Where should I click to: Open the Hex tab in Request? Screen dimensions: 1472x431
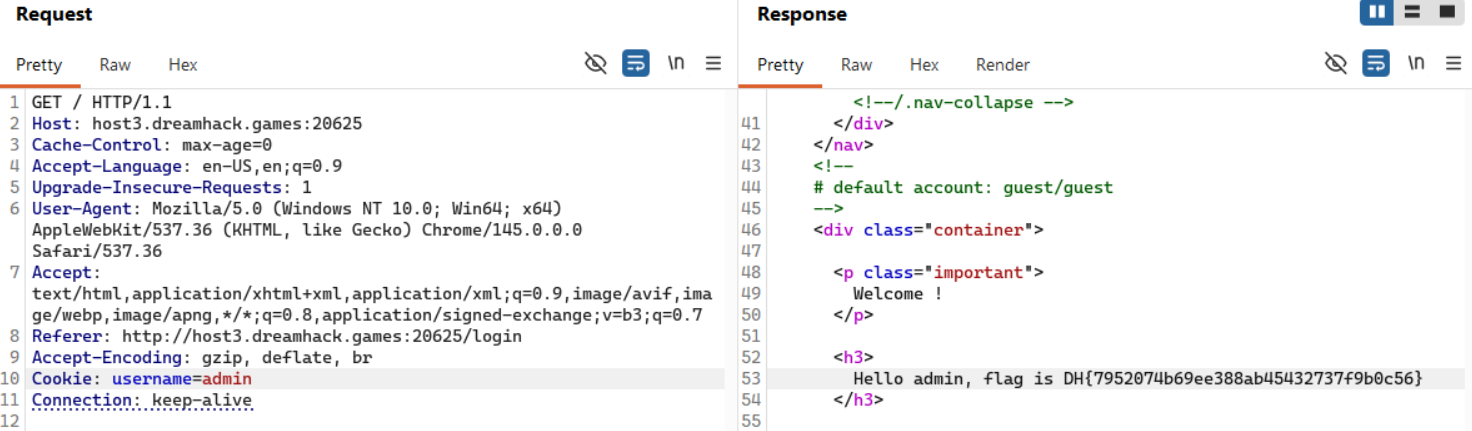click(x=183, y=65)
